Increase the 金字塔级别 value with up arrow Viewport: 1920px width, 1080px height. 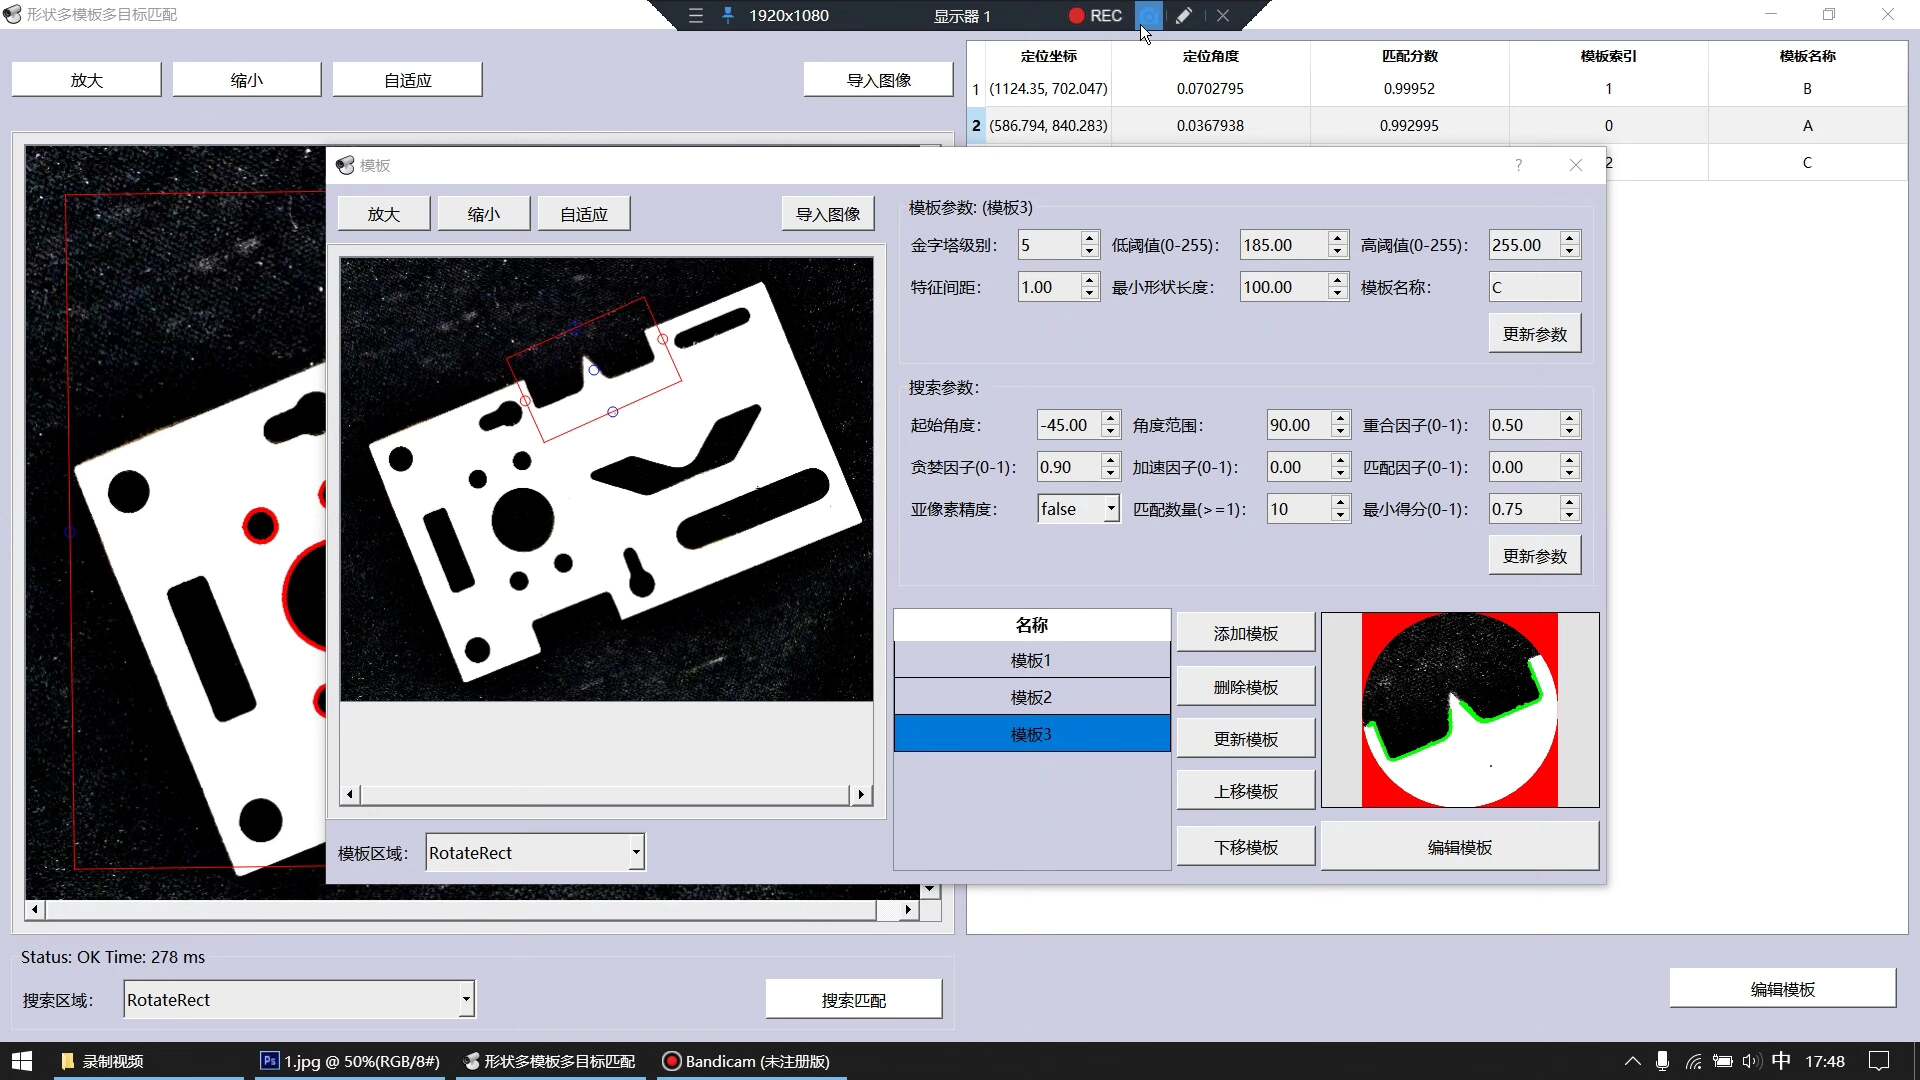coord(1089,238)
